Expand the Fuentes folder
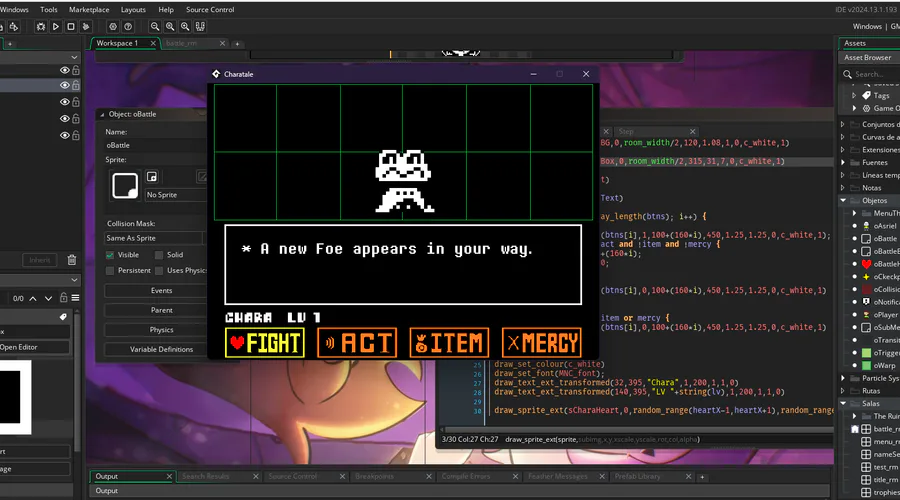This screenshot has height=500, width=900. (x=843, y=162)
